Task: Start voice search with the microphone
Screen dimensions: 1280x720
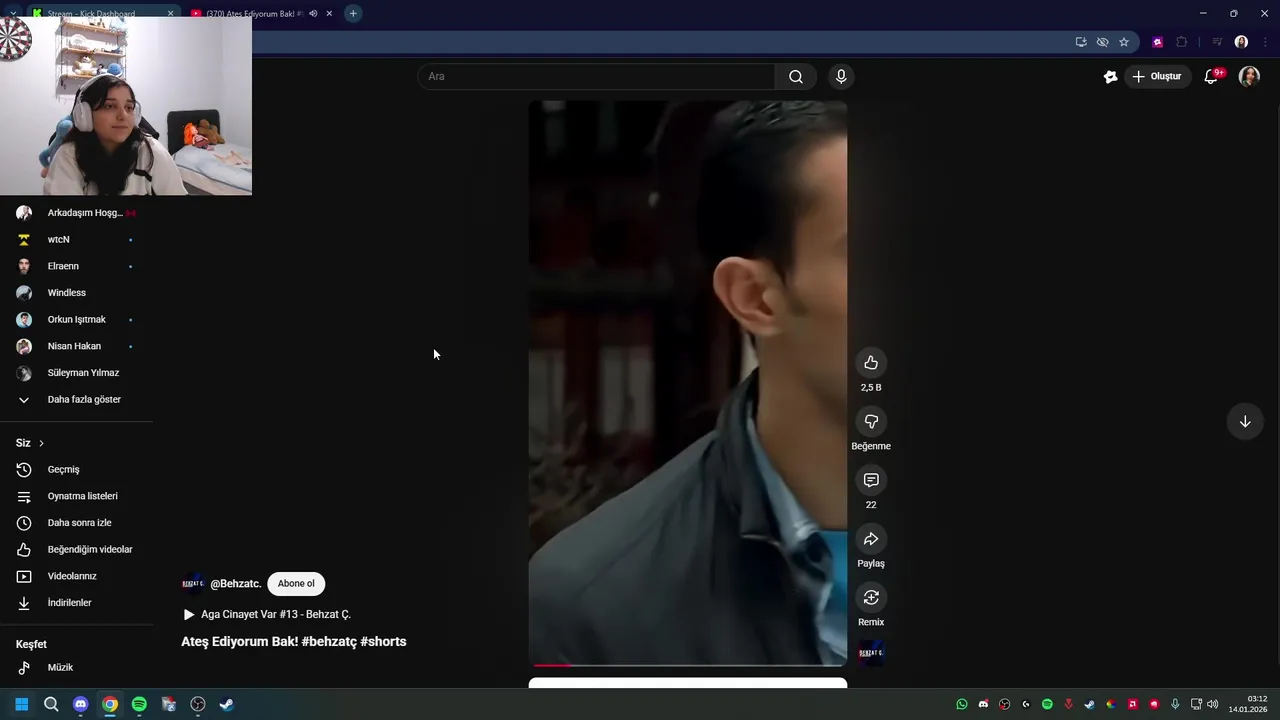Action: tap(841, 77)
